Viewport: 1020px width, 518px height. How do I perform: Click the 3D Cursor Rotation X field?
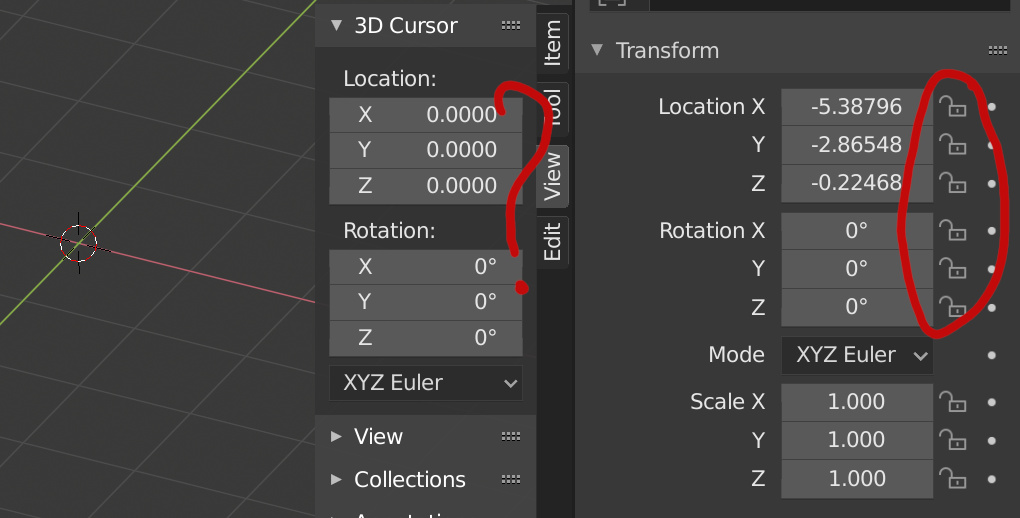tap(425, 267)
